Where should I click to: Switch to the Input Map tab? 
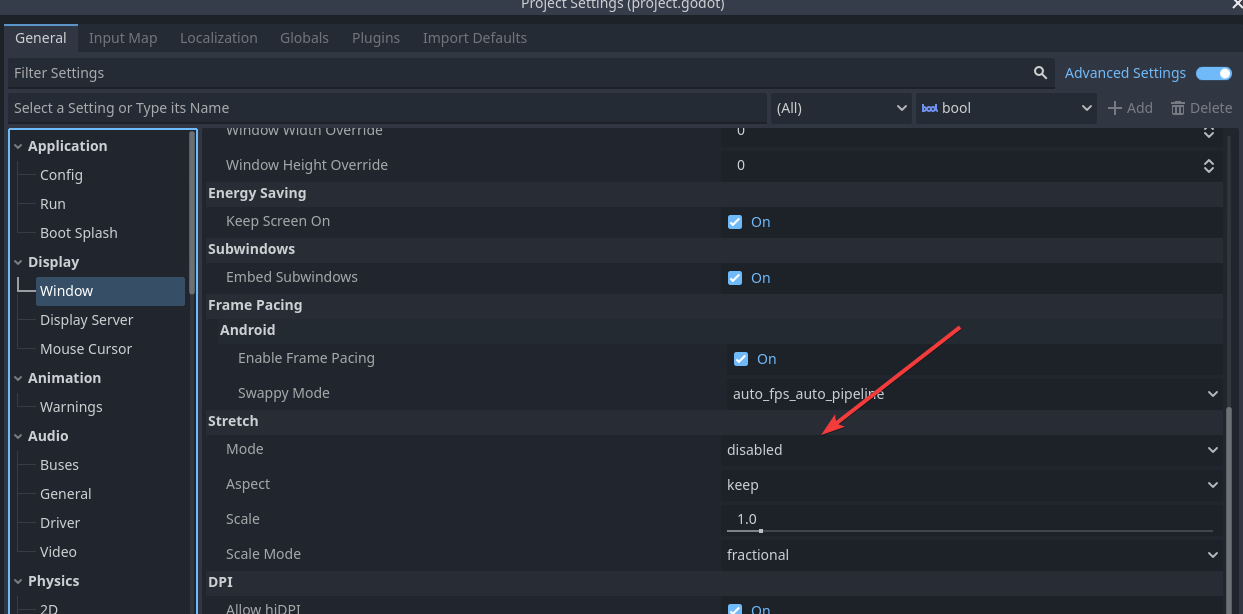click(123, 38)
